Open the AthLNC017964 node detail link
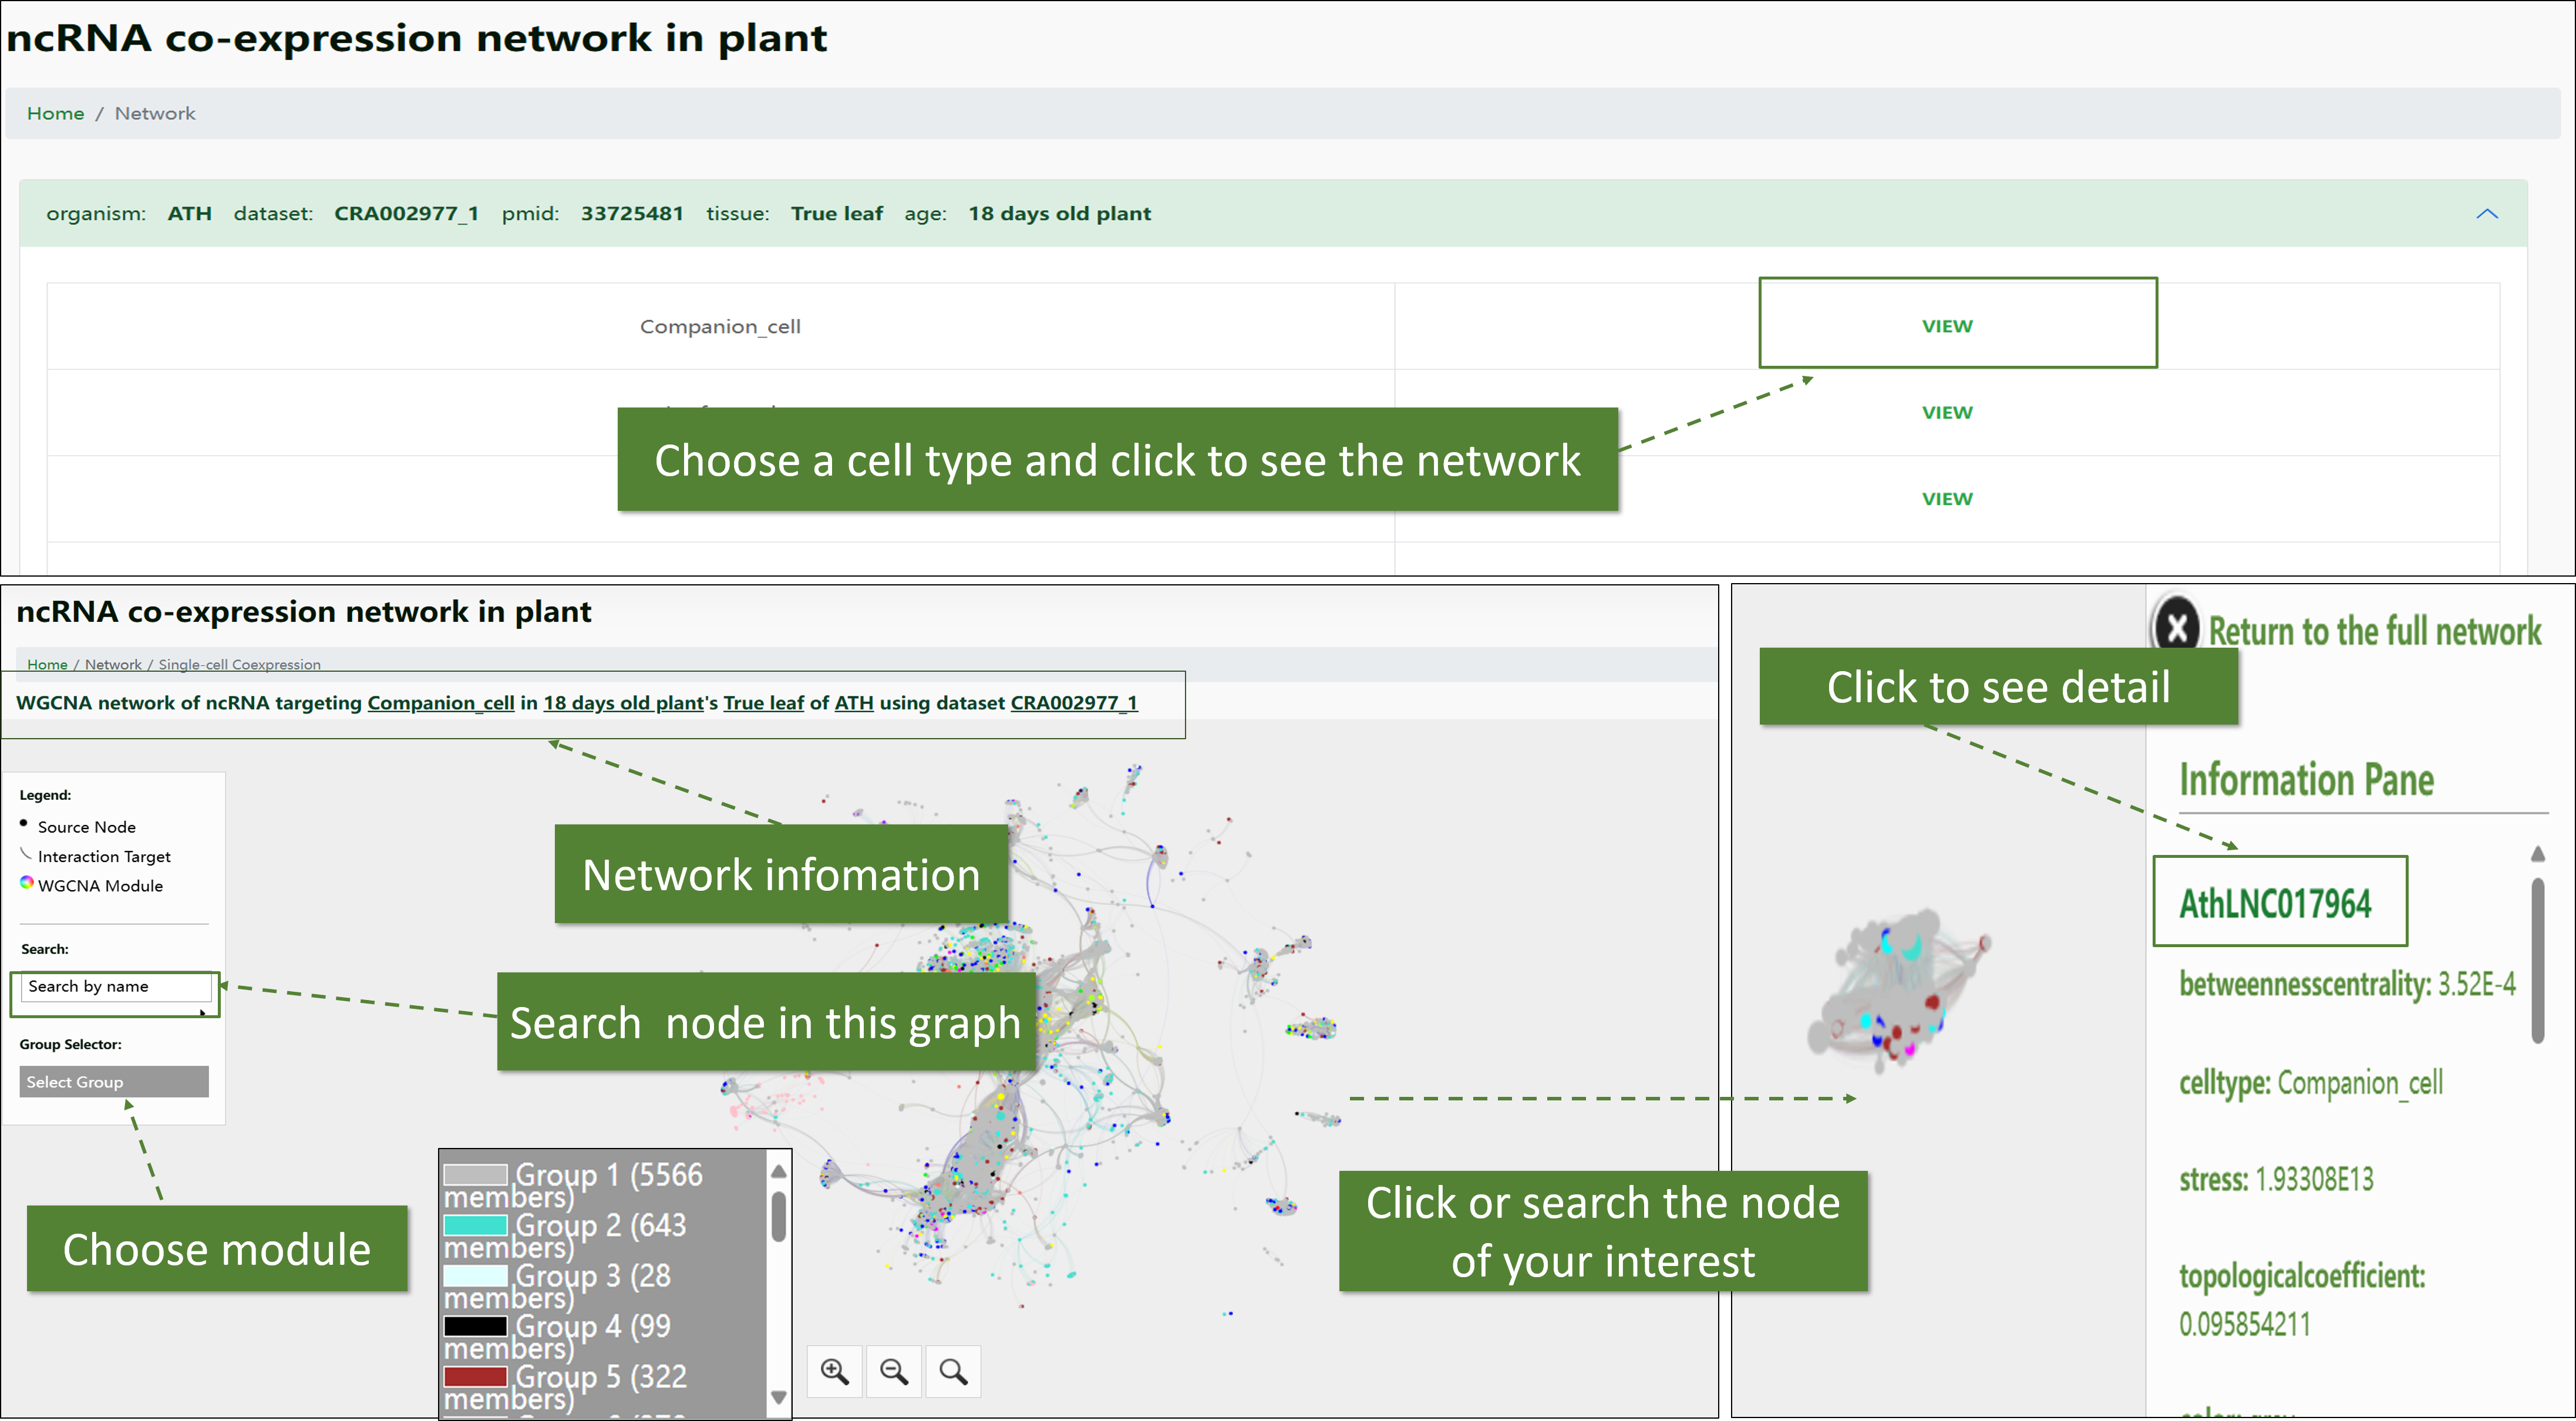 tap(2275, 904)
